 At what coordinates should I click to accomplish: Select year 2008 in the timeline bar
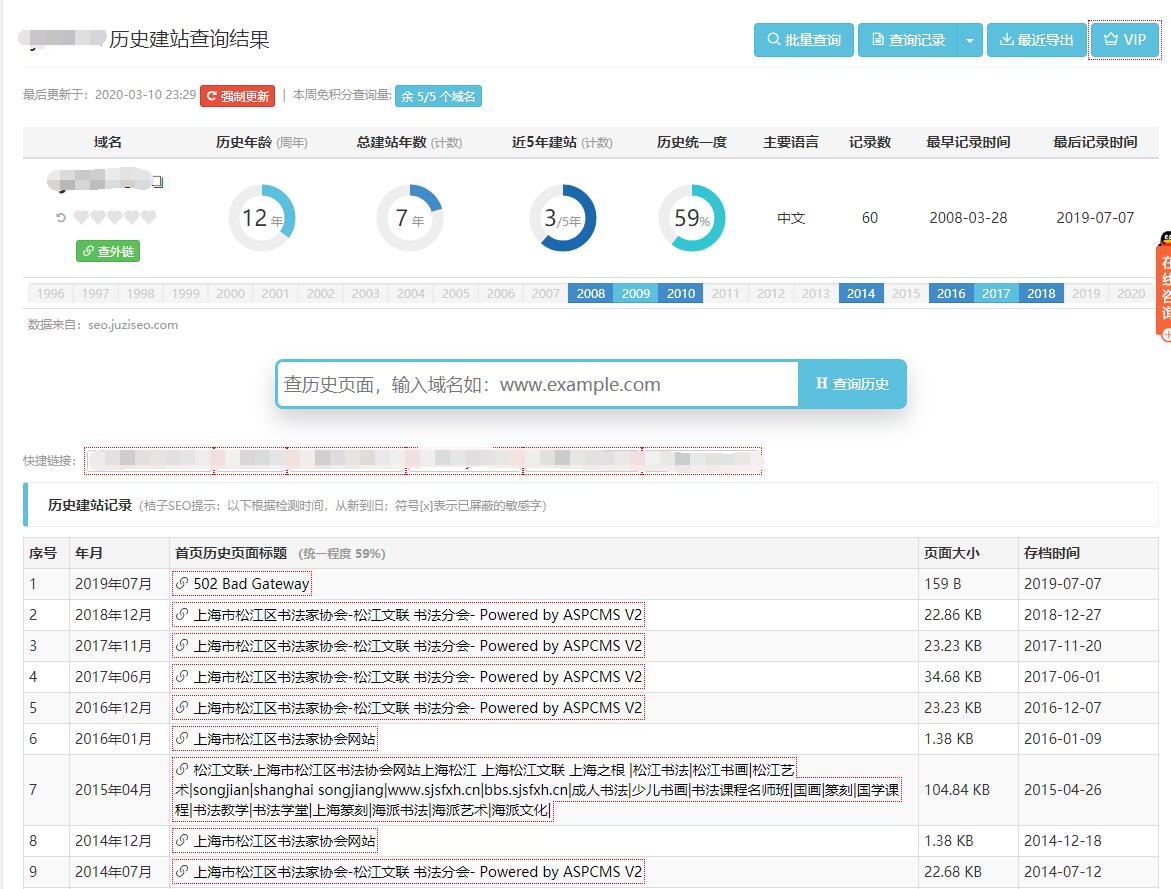tap(590, 293)
